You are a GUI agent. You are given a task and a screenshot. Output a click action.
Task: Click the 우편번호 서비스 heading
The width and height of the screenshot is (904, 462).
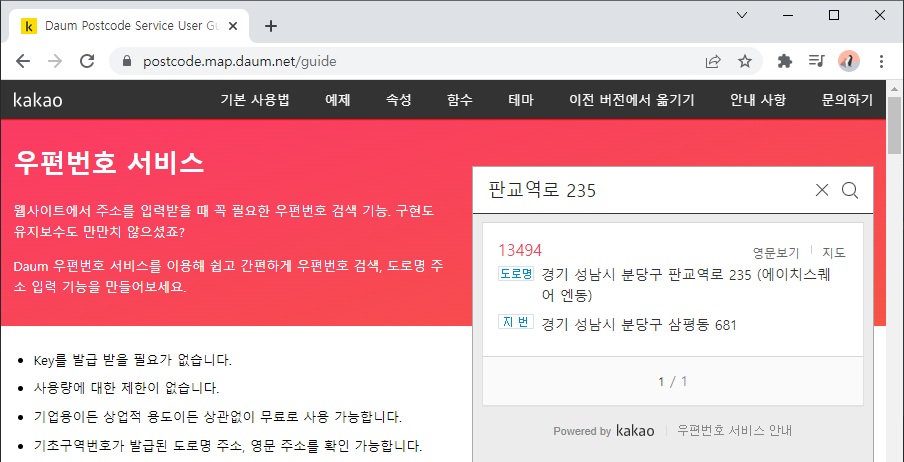(x=109, y=163)
